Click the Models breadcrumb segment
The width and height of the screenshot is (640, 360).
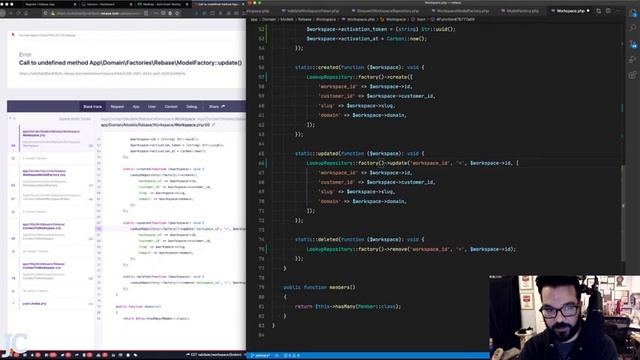tap(287, 19)
